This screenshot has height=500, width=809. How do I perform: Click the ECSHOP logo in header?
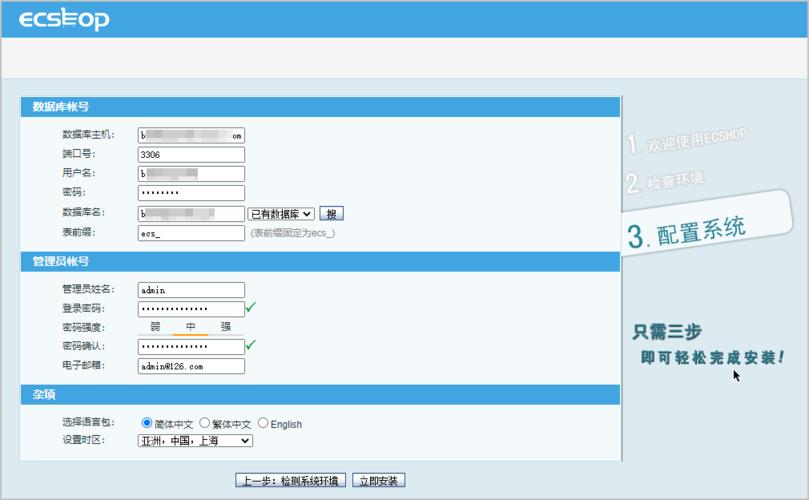[x=64, y=19]
